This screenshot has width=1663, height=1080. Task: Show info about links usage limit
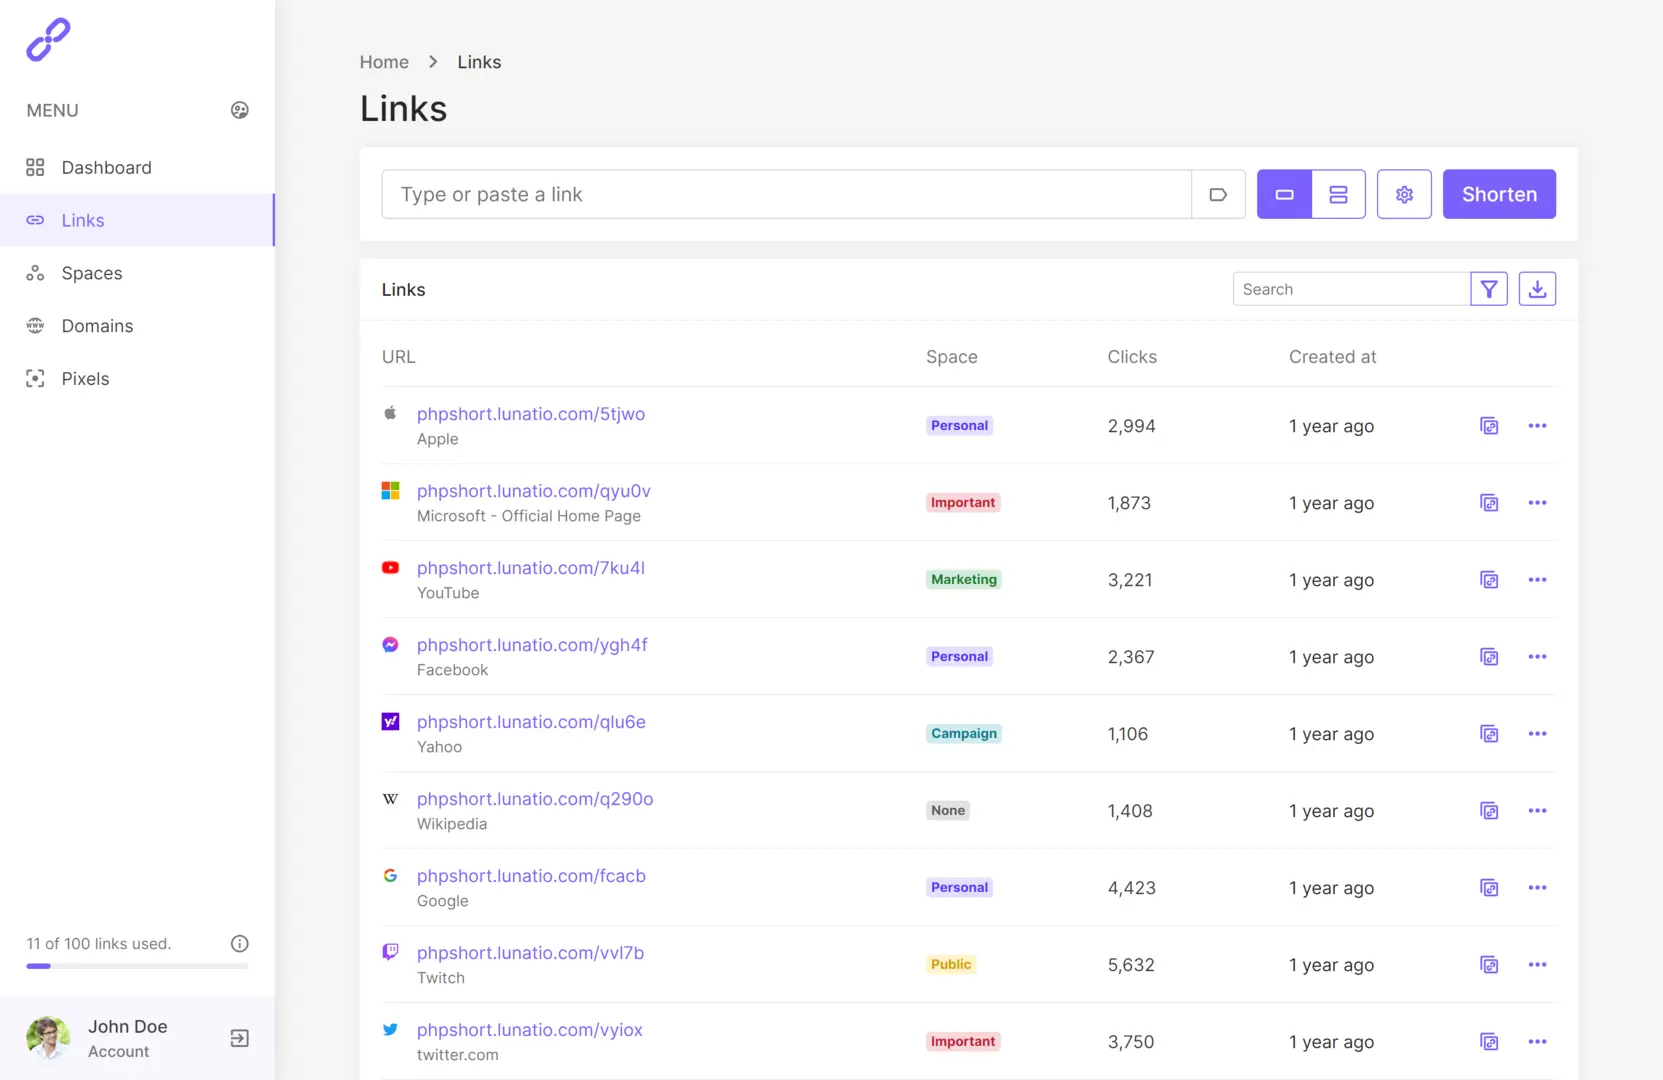coord(239,944)
